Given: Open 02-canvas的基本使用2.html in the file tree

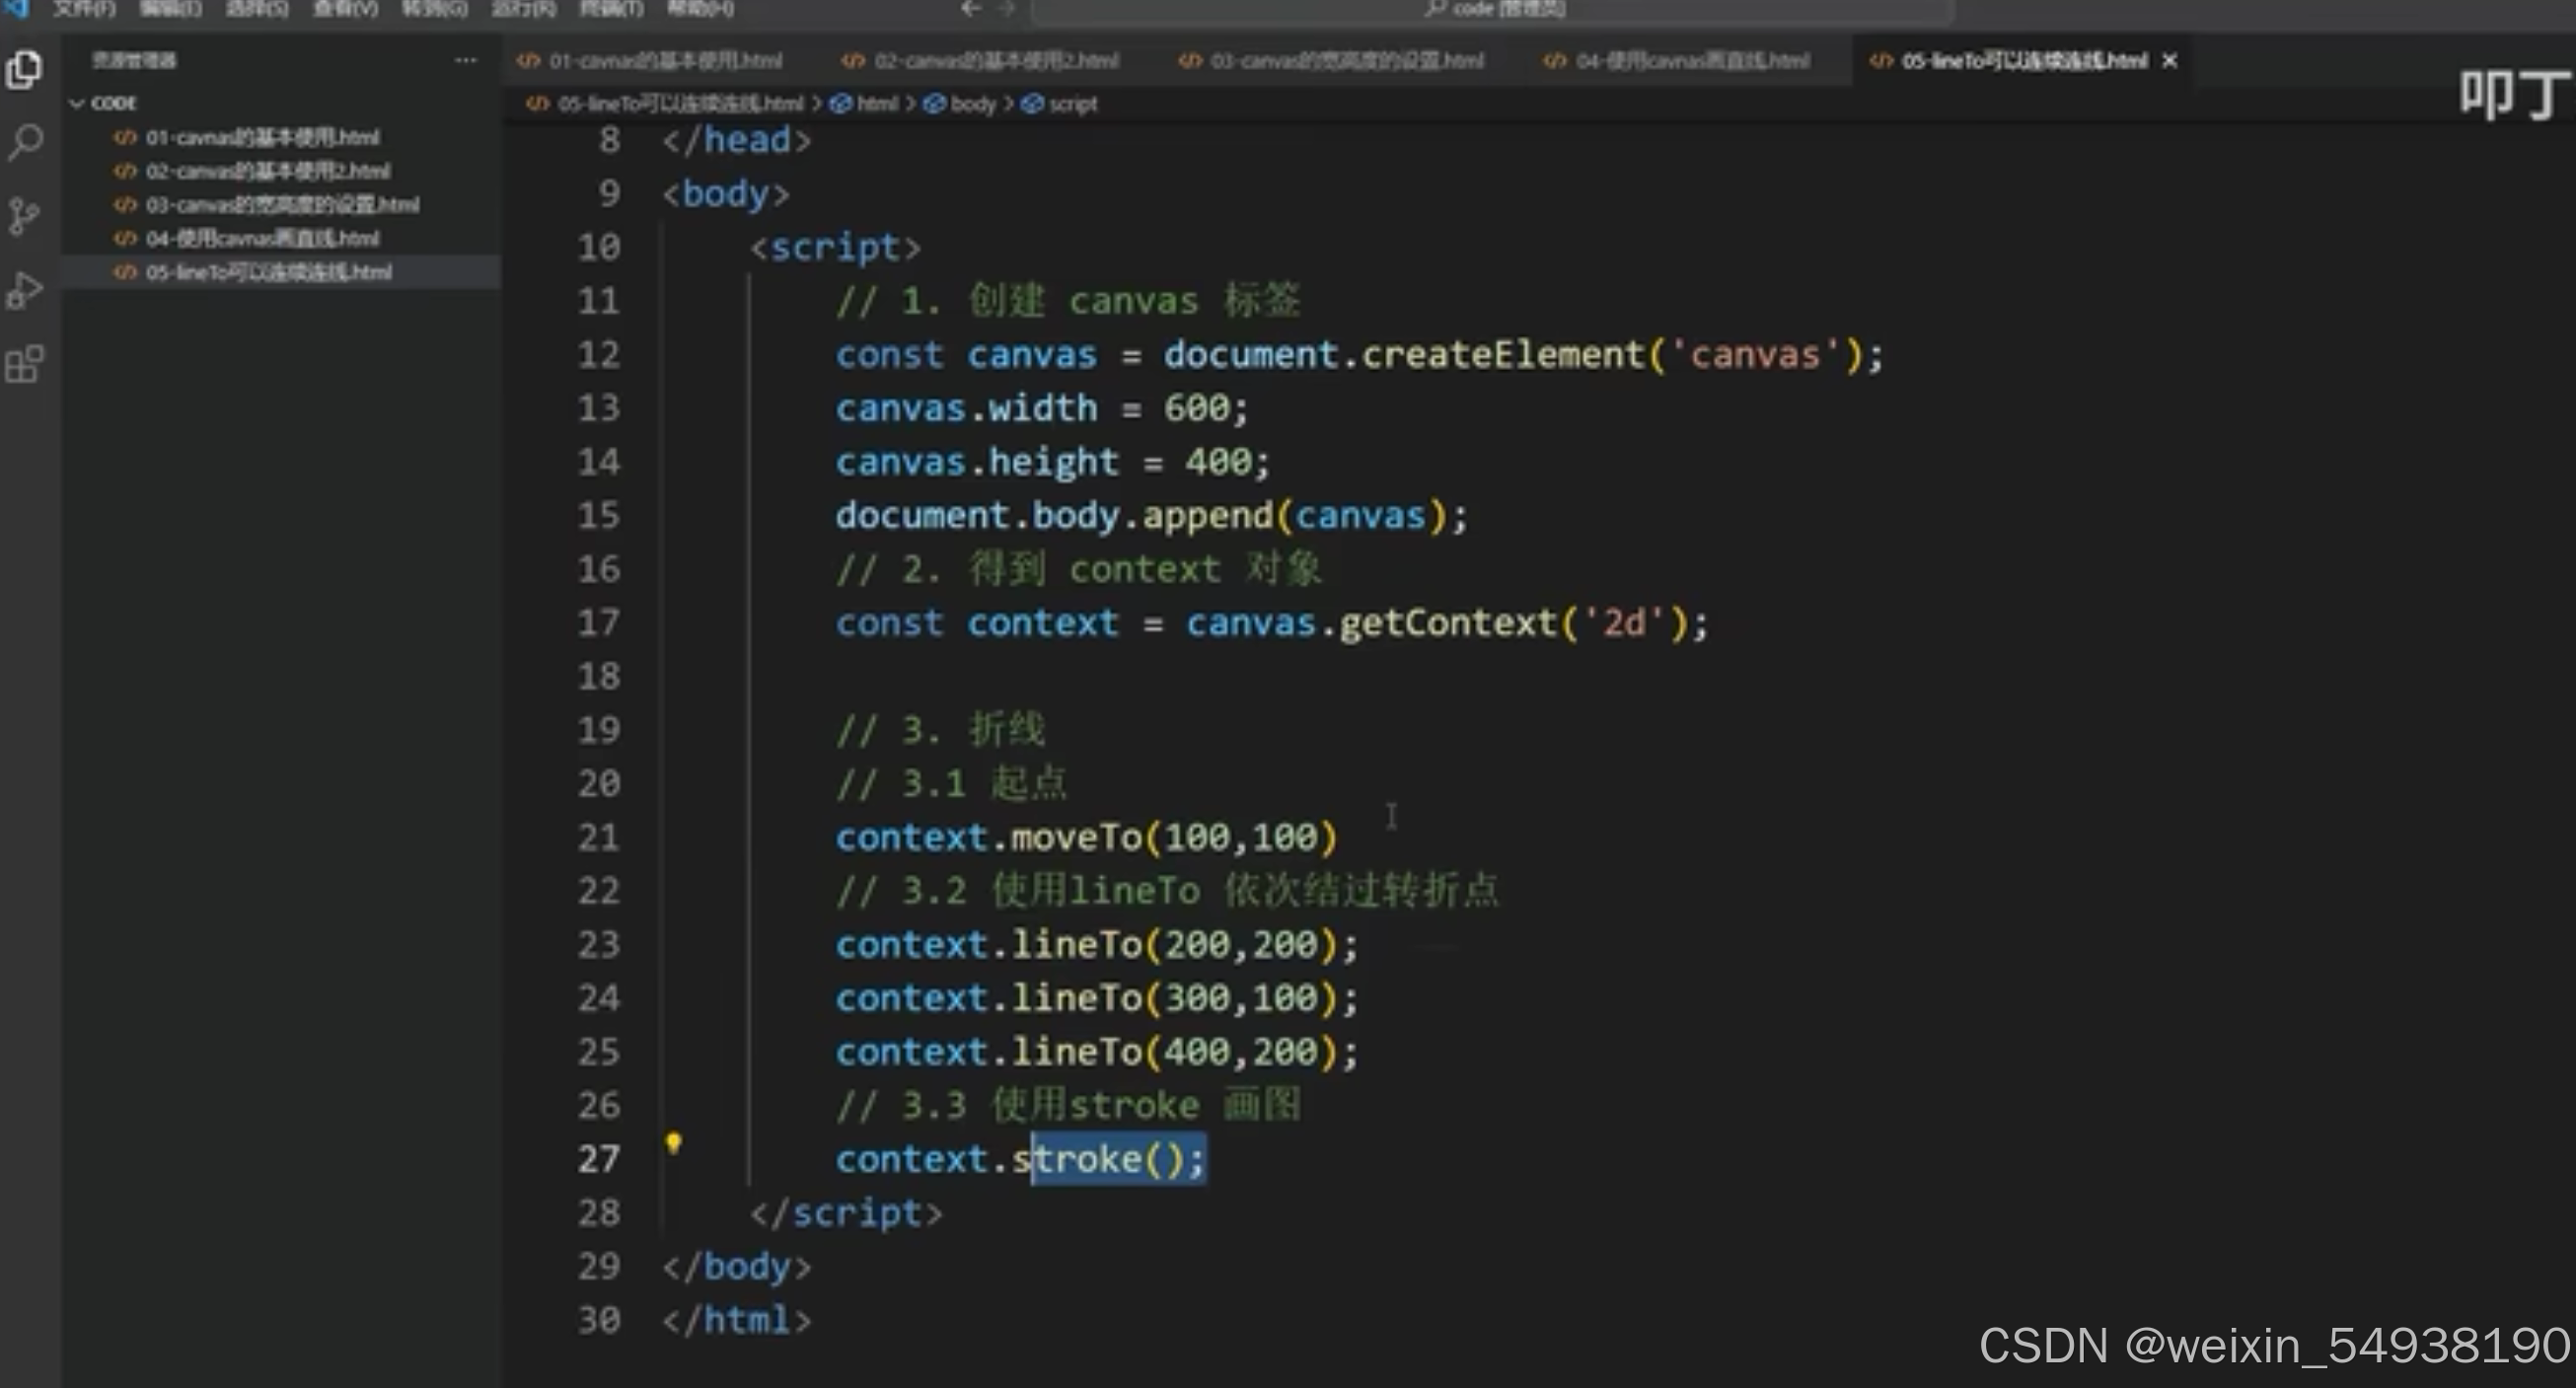Looking at the screenshot, I should click(x=267, y=171).
